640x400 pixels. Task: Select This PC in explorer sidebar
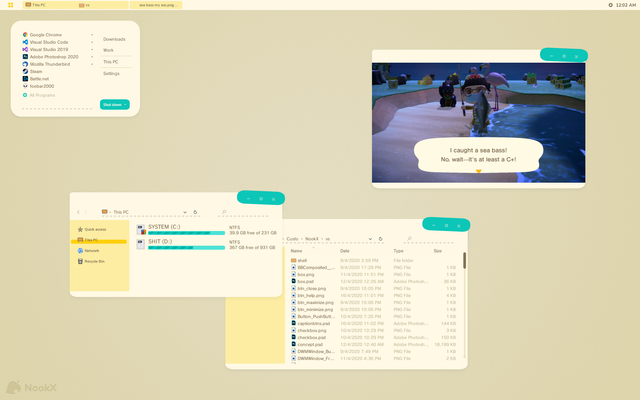(99, 240)
